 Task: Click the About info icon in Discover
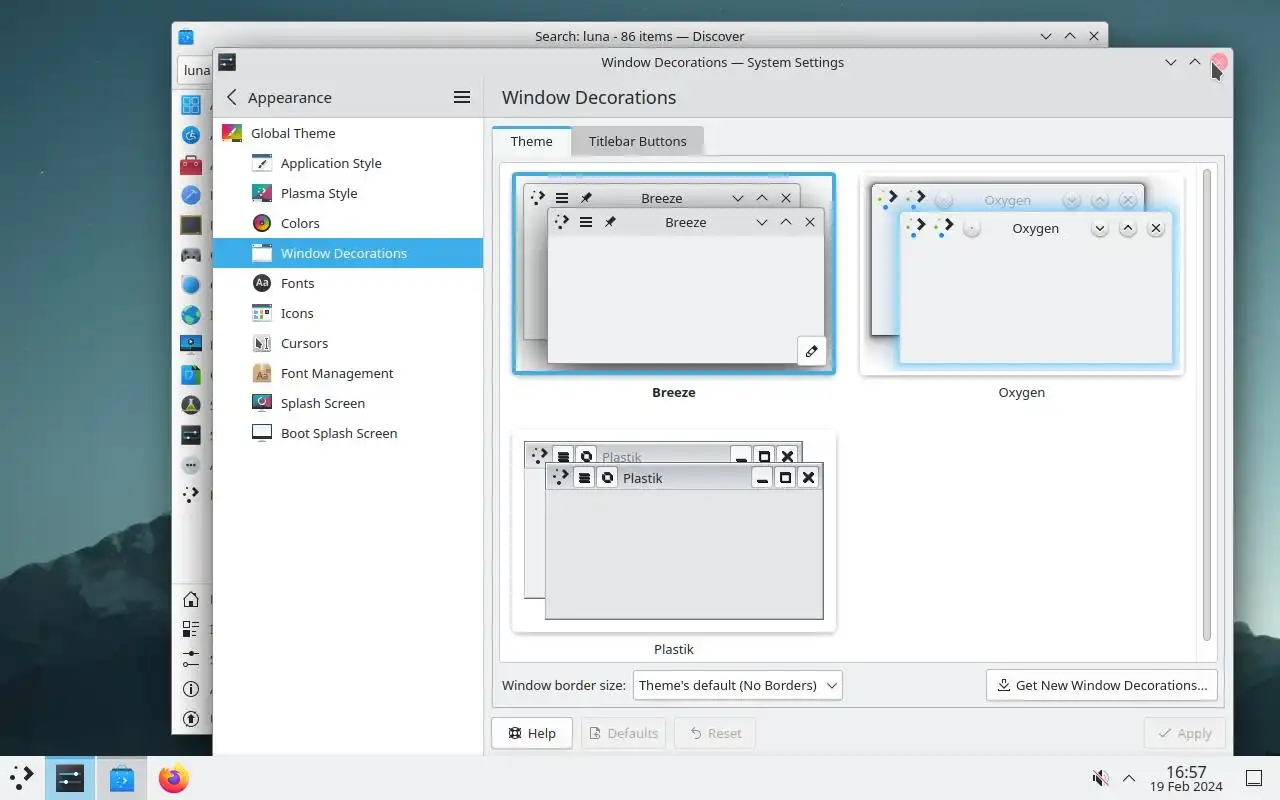click(x=191, y=690)
